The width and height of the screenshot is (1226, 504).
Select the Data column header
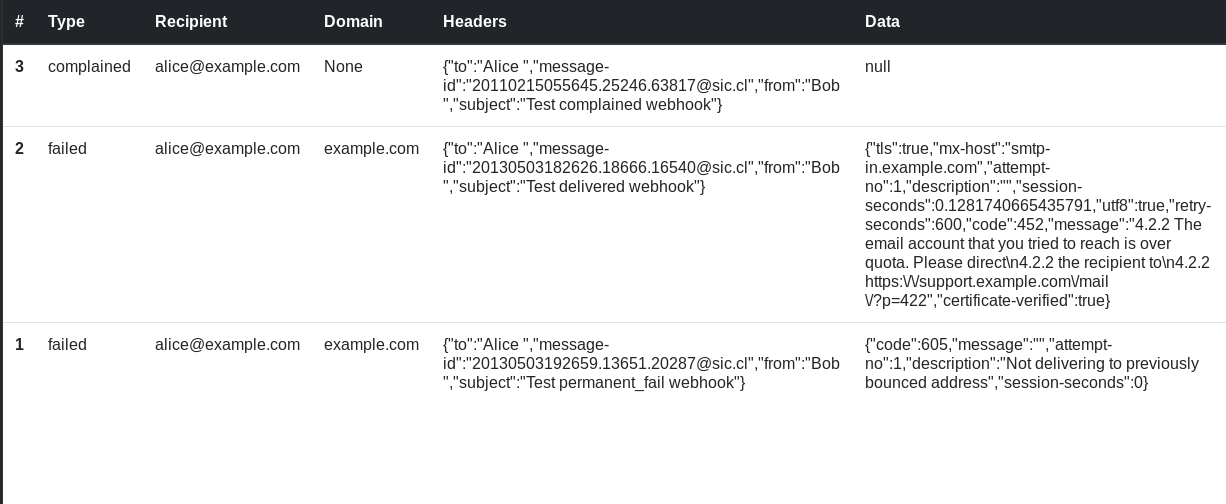tap(882, 21)
